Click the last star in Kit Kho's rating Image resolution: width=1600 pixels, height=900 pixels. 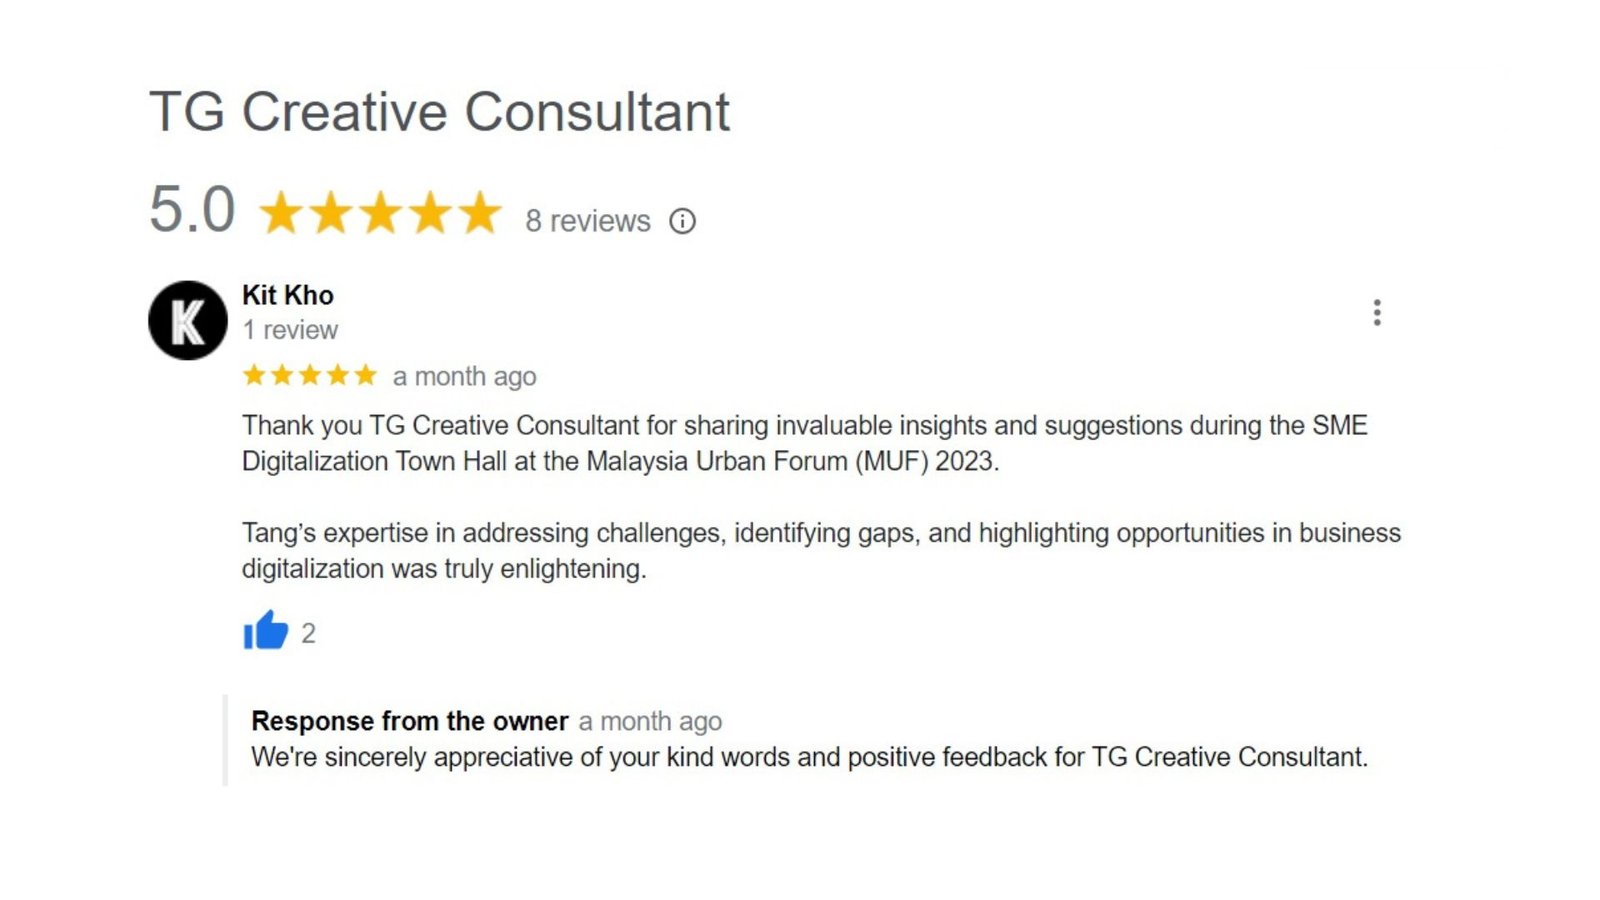[366, 375]
